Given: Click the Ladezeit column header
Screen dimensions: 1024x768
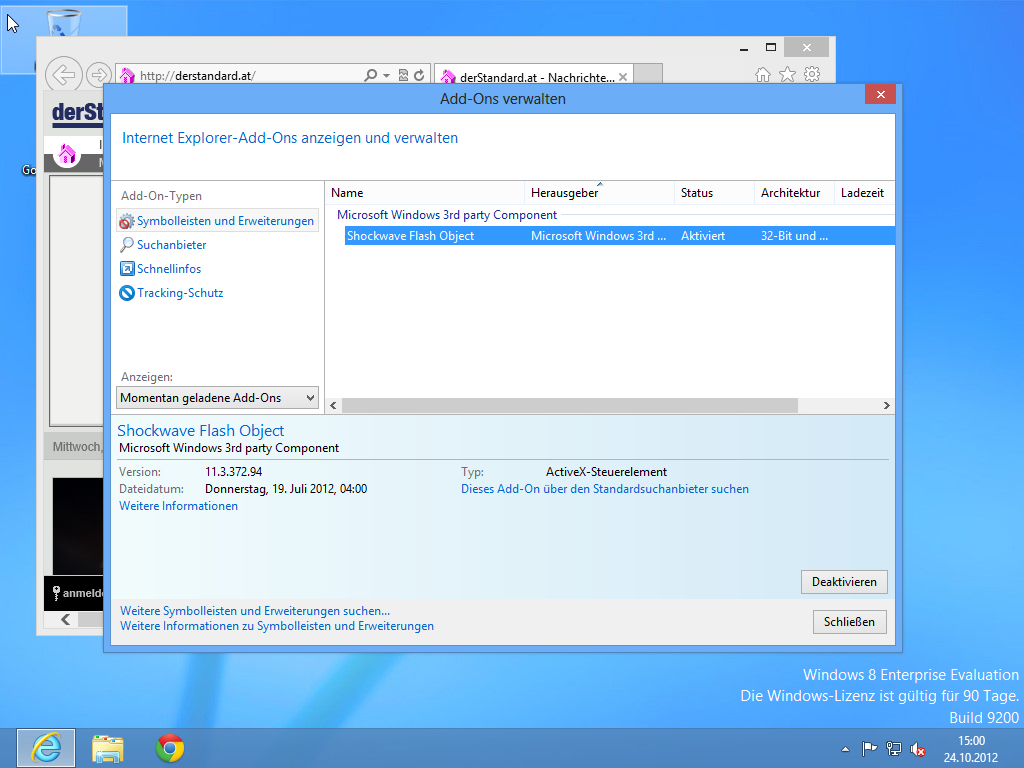Looking at the screenshot, I should tap(863, 193).
